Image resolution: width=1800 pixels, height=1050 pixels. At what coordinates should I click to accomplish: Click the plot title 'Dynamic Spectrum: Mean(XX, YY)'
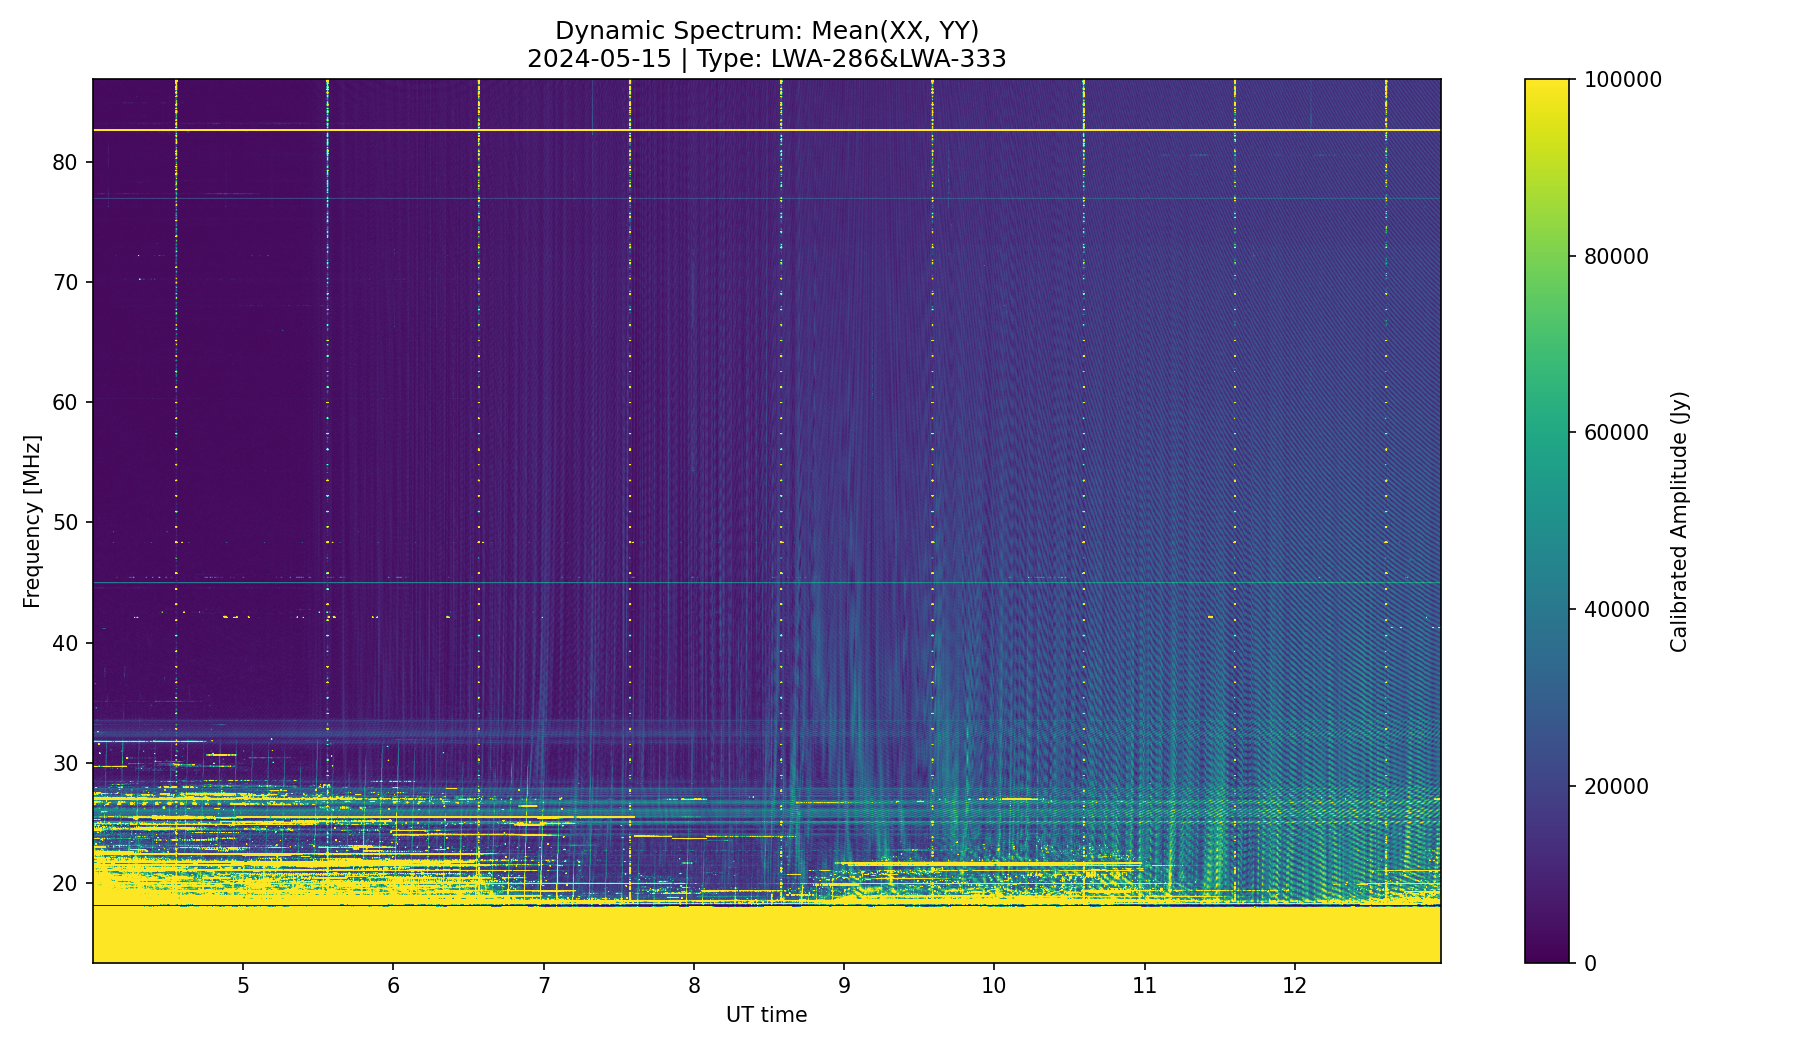click(x=767, y=31)
